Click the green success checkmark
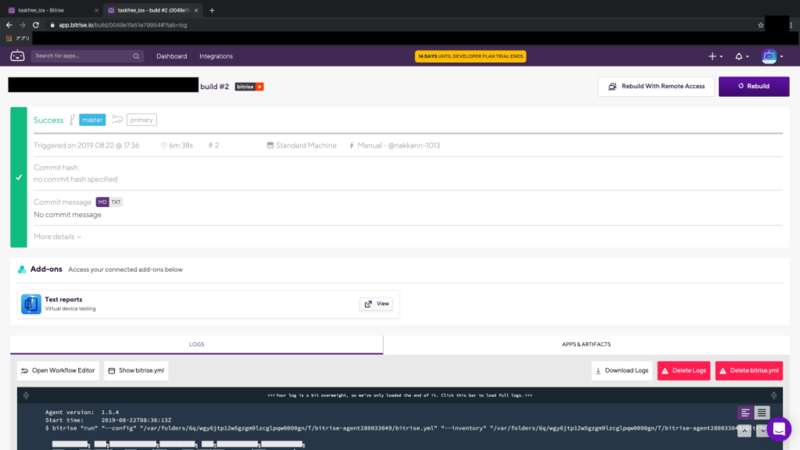The height and width of the screenshot is (450, 800). 19,178
